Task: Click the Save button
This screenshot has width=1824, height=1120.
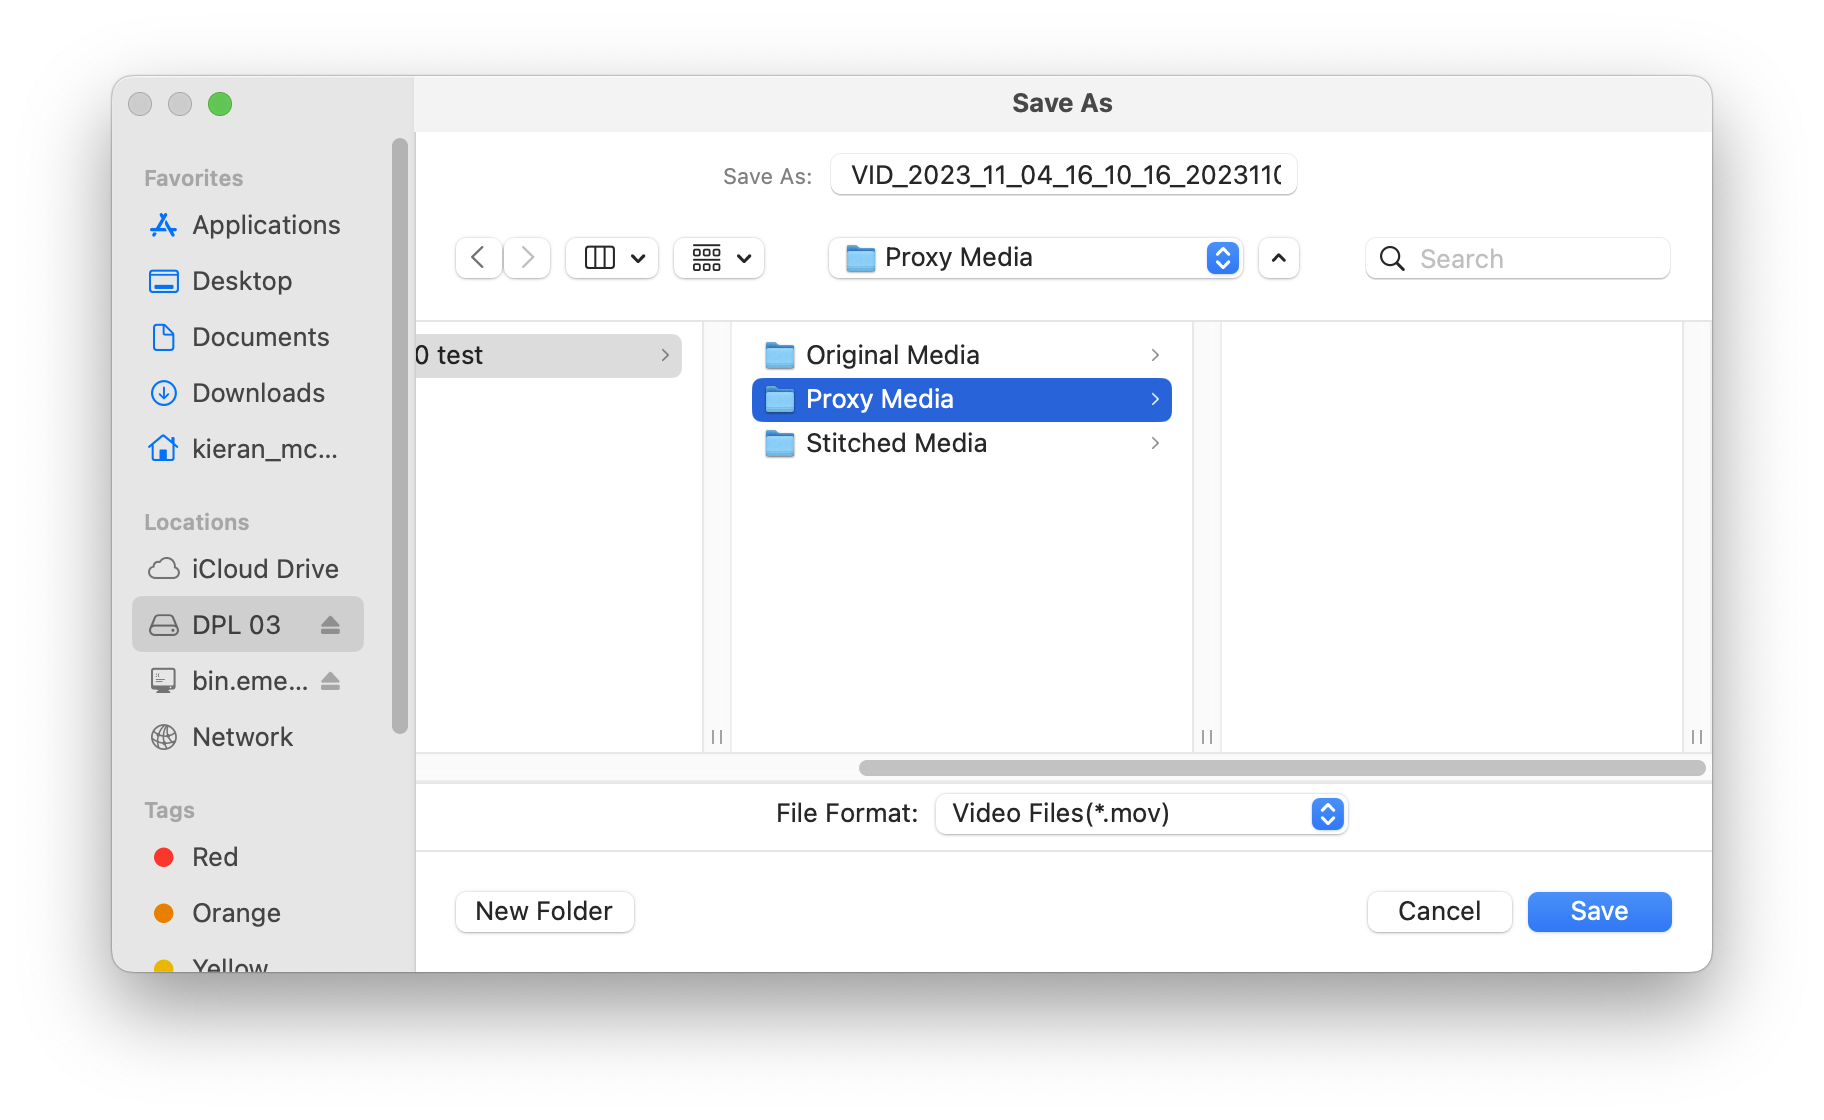Action: [1599, 911]
